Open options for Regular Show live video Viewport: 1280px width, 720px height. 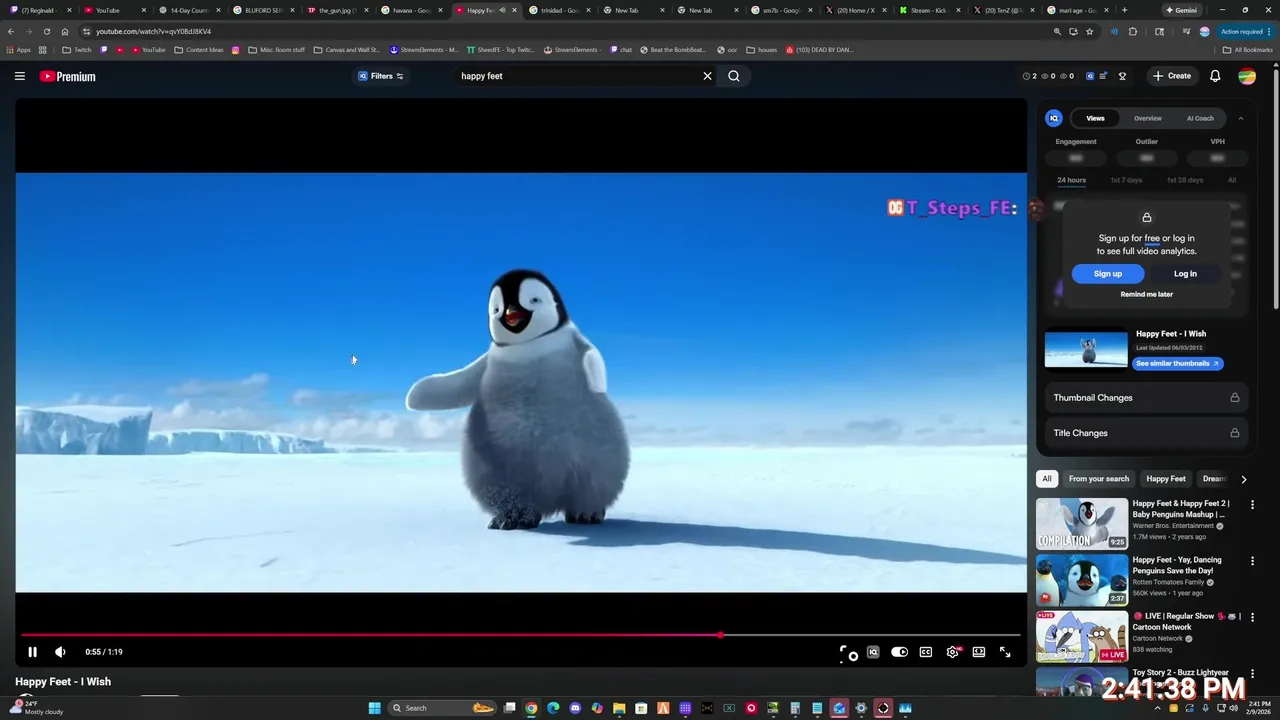[1252, 617]
